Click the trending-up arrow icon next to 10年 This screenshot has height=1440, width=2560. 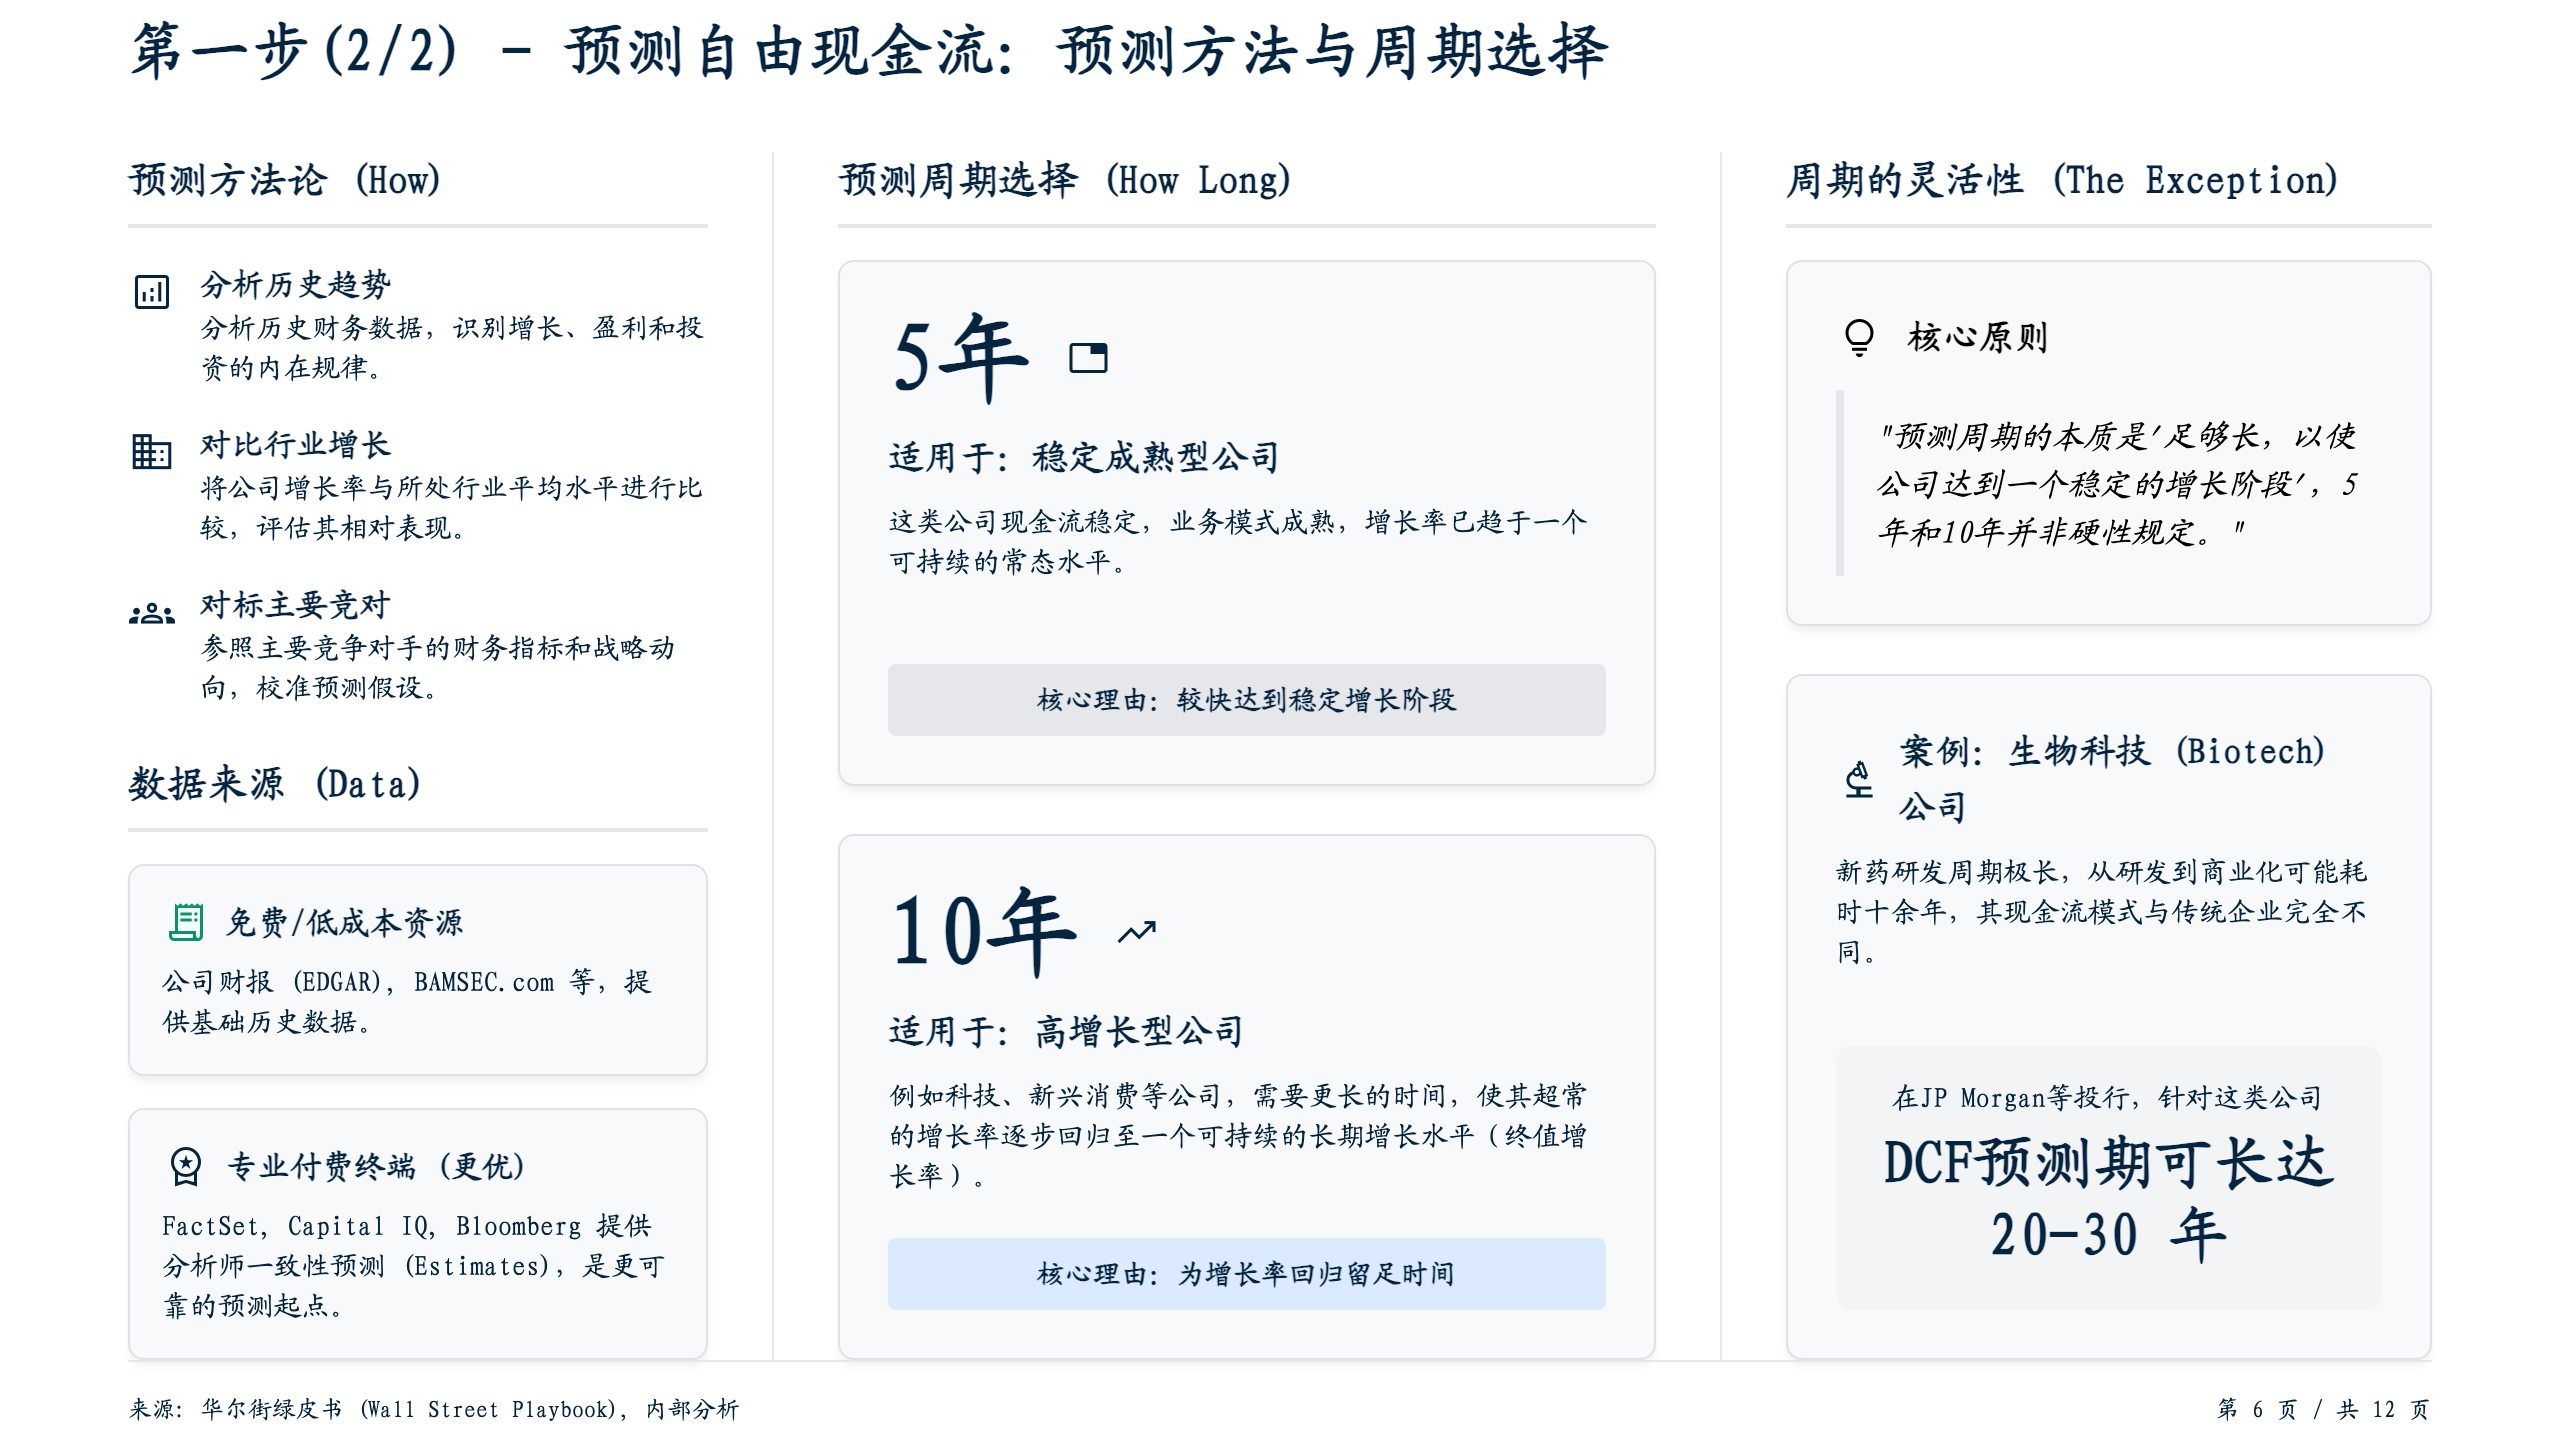pyautogui.click(x=1137, y=932)
